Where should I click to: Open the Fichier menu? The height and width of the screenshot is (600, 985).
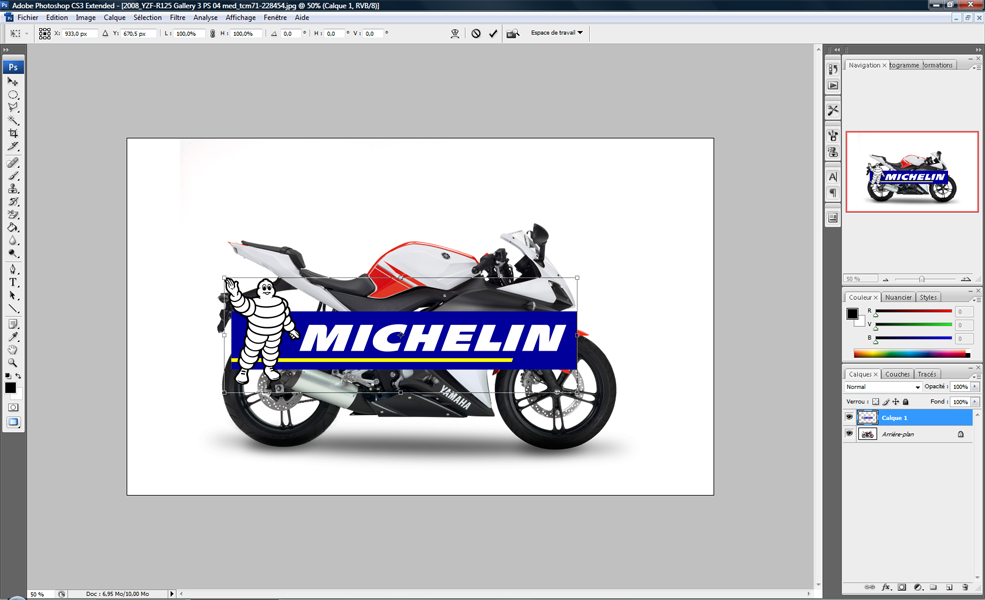click(x=28, y=18)
